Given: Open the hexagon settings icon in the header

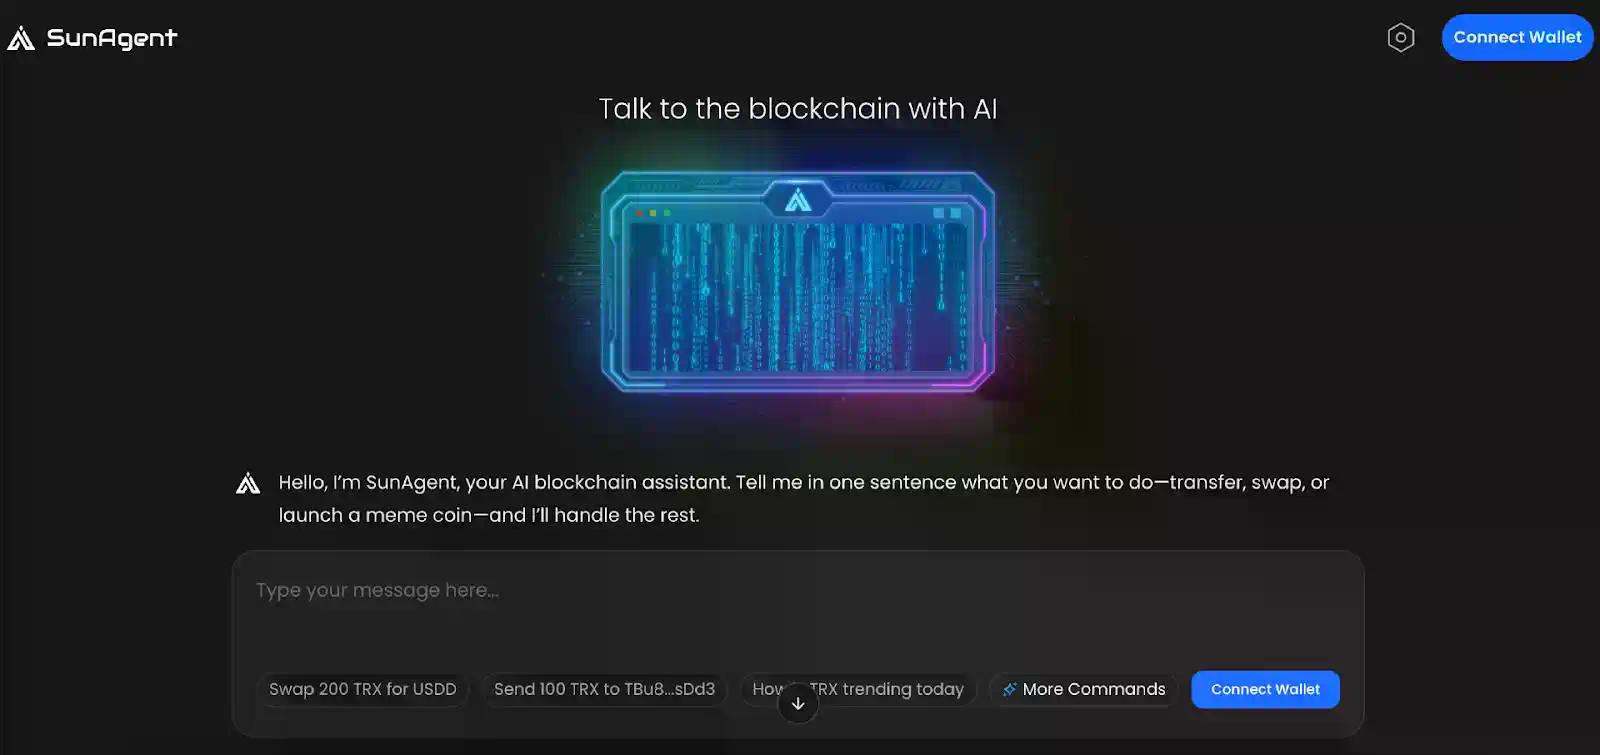Looking at the screenshot, I should pos(1400,37).
